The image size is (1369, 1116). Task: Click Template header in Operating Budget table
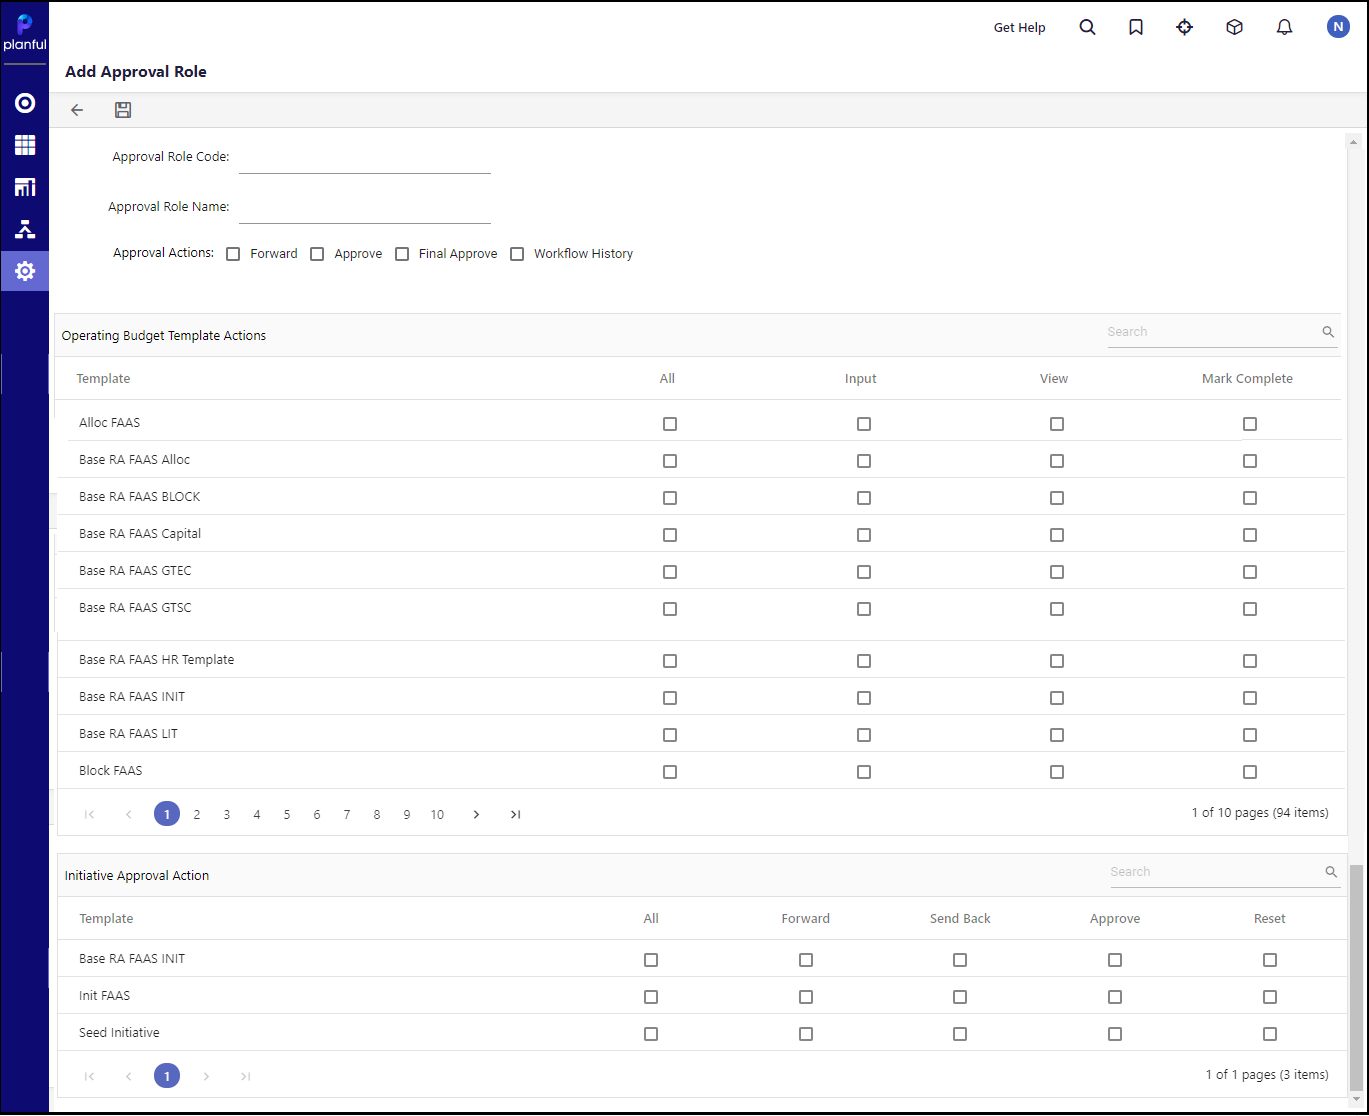coord(103,379)
